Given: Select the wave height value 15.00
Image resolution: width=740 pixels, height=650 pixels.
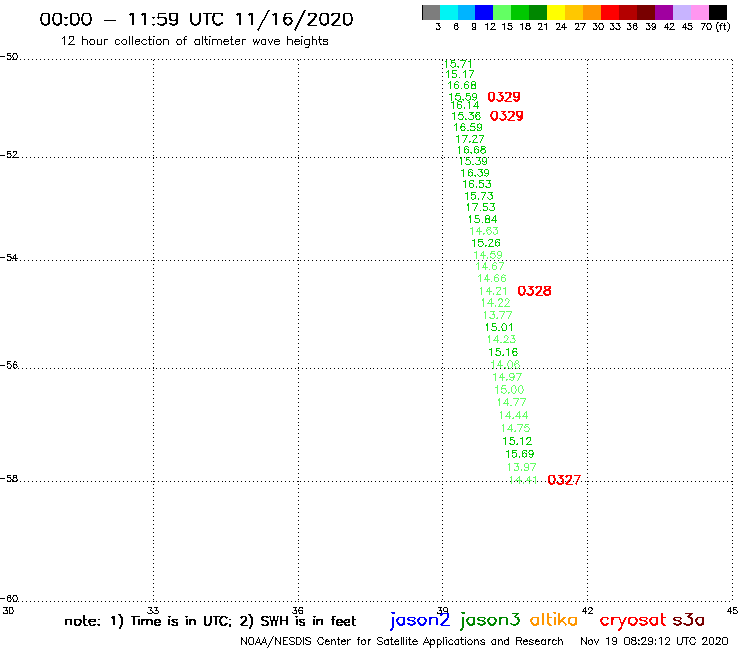Looking at the screenshot, I should click(x=509, y=390).
